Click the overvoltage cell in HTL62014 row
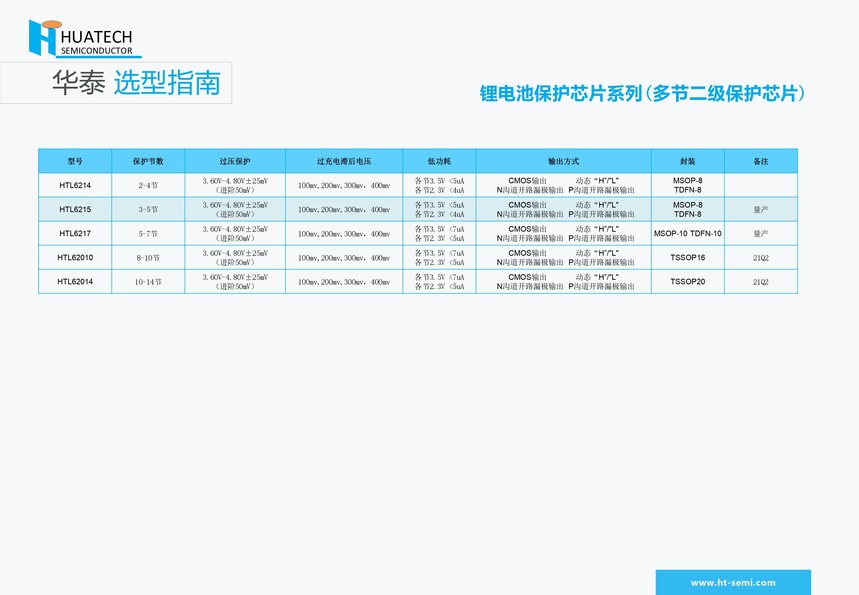The height and width of the screenshot is (595, 859). (x=235, y=282)
